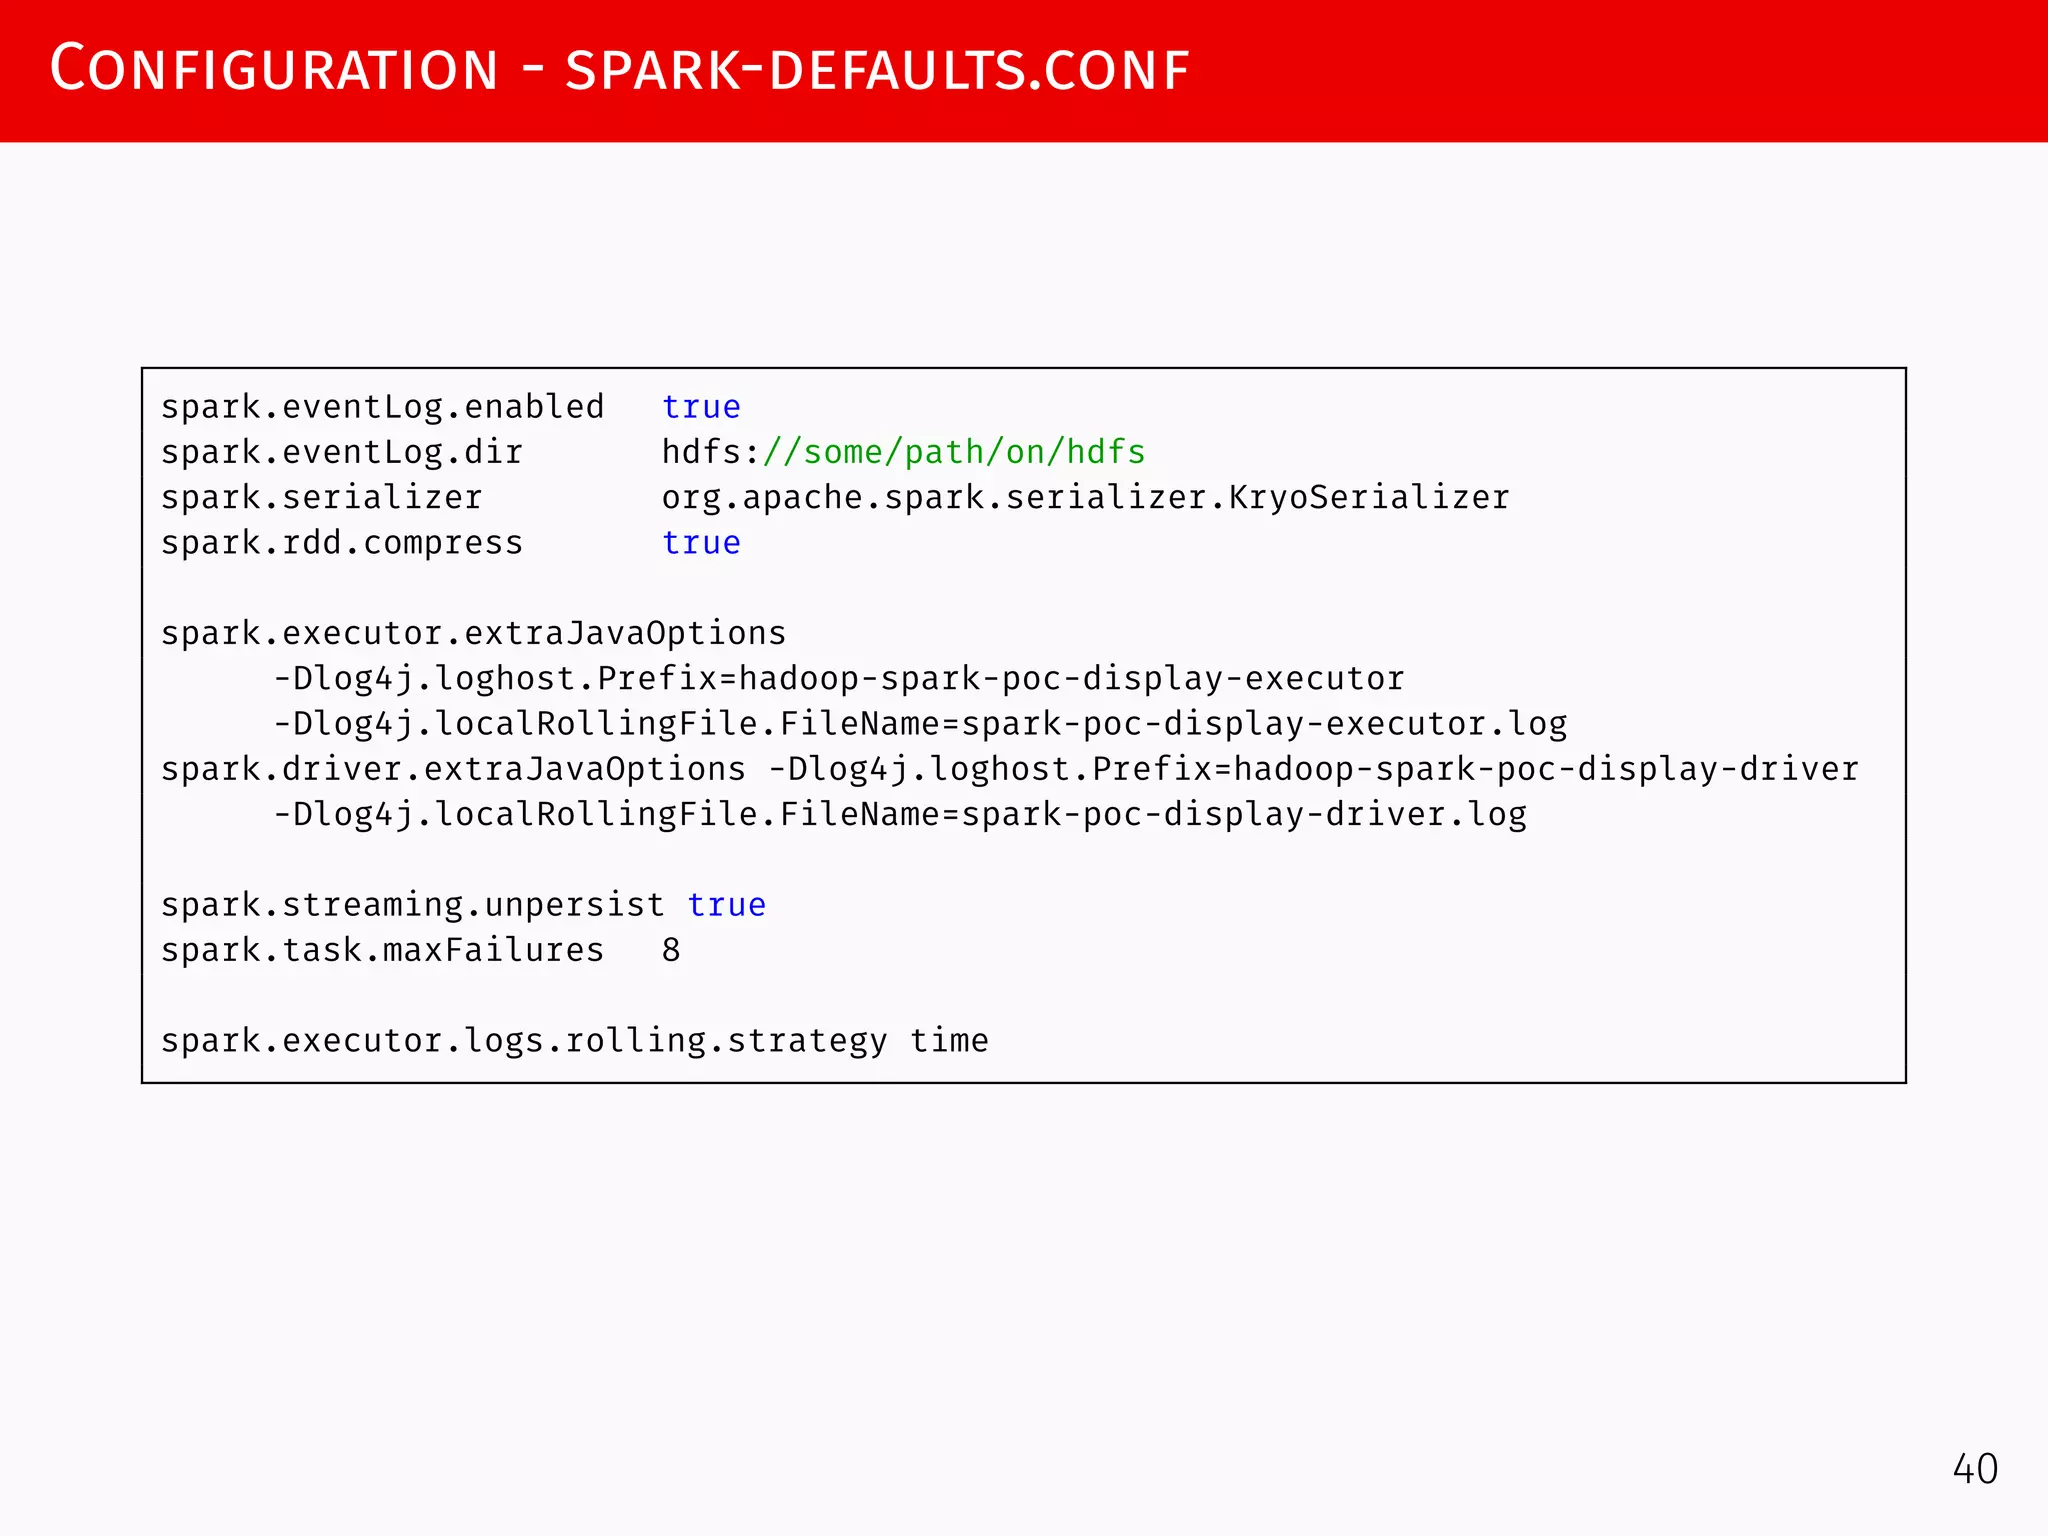Click the 'true' value for spark.streaming.unpersist
The height and width of the screenshot is (1536, 2048).
pyautogui.click(x=727, y=905)
